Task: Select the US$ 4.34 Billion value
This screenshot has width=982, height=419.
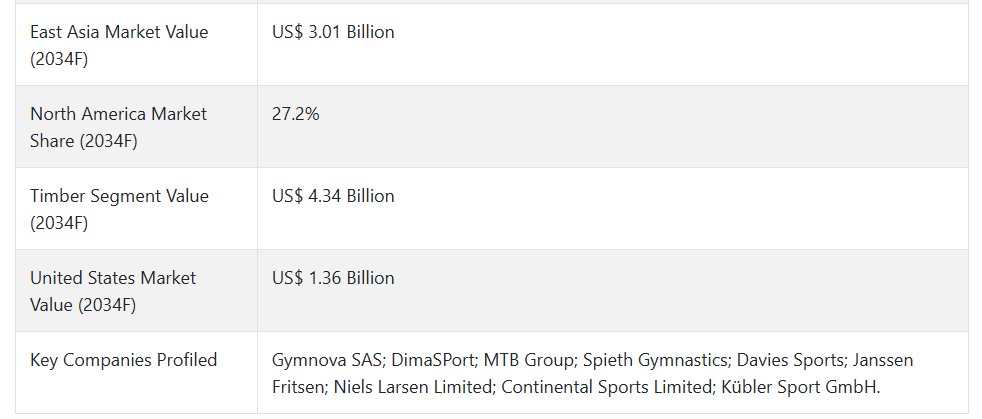Action: point(333,196)
